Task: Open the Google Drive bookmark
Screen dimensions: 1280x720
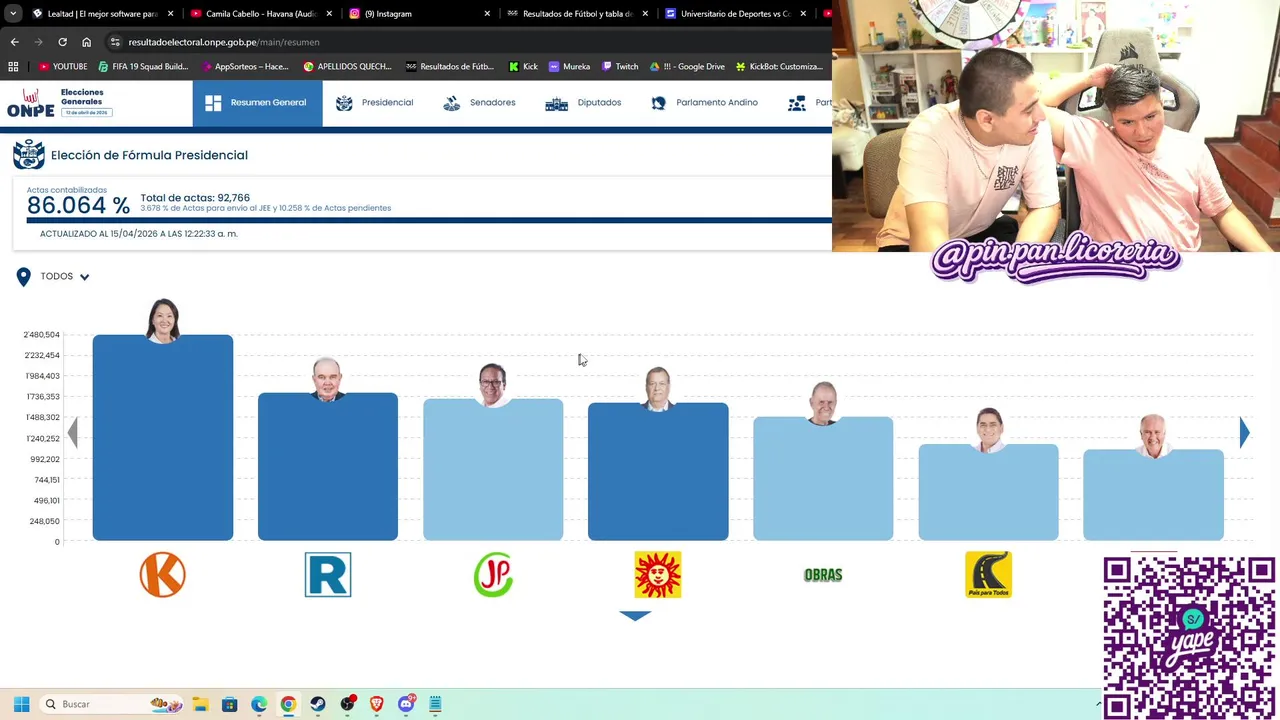Action: 687,67
